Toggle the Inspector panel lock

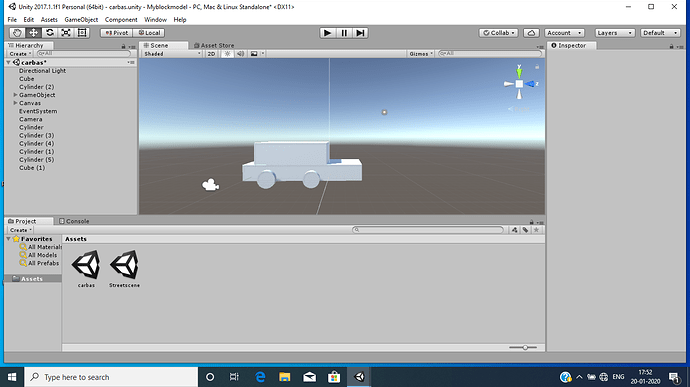click(672, 46)
